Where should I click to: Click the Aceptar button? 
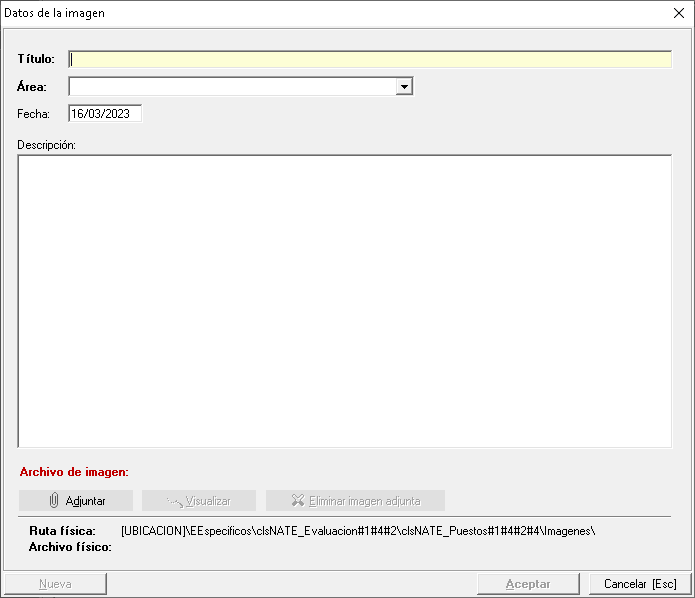pos(528,584)
